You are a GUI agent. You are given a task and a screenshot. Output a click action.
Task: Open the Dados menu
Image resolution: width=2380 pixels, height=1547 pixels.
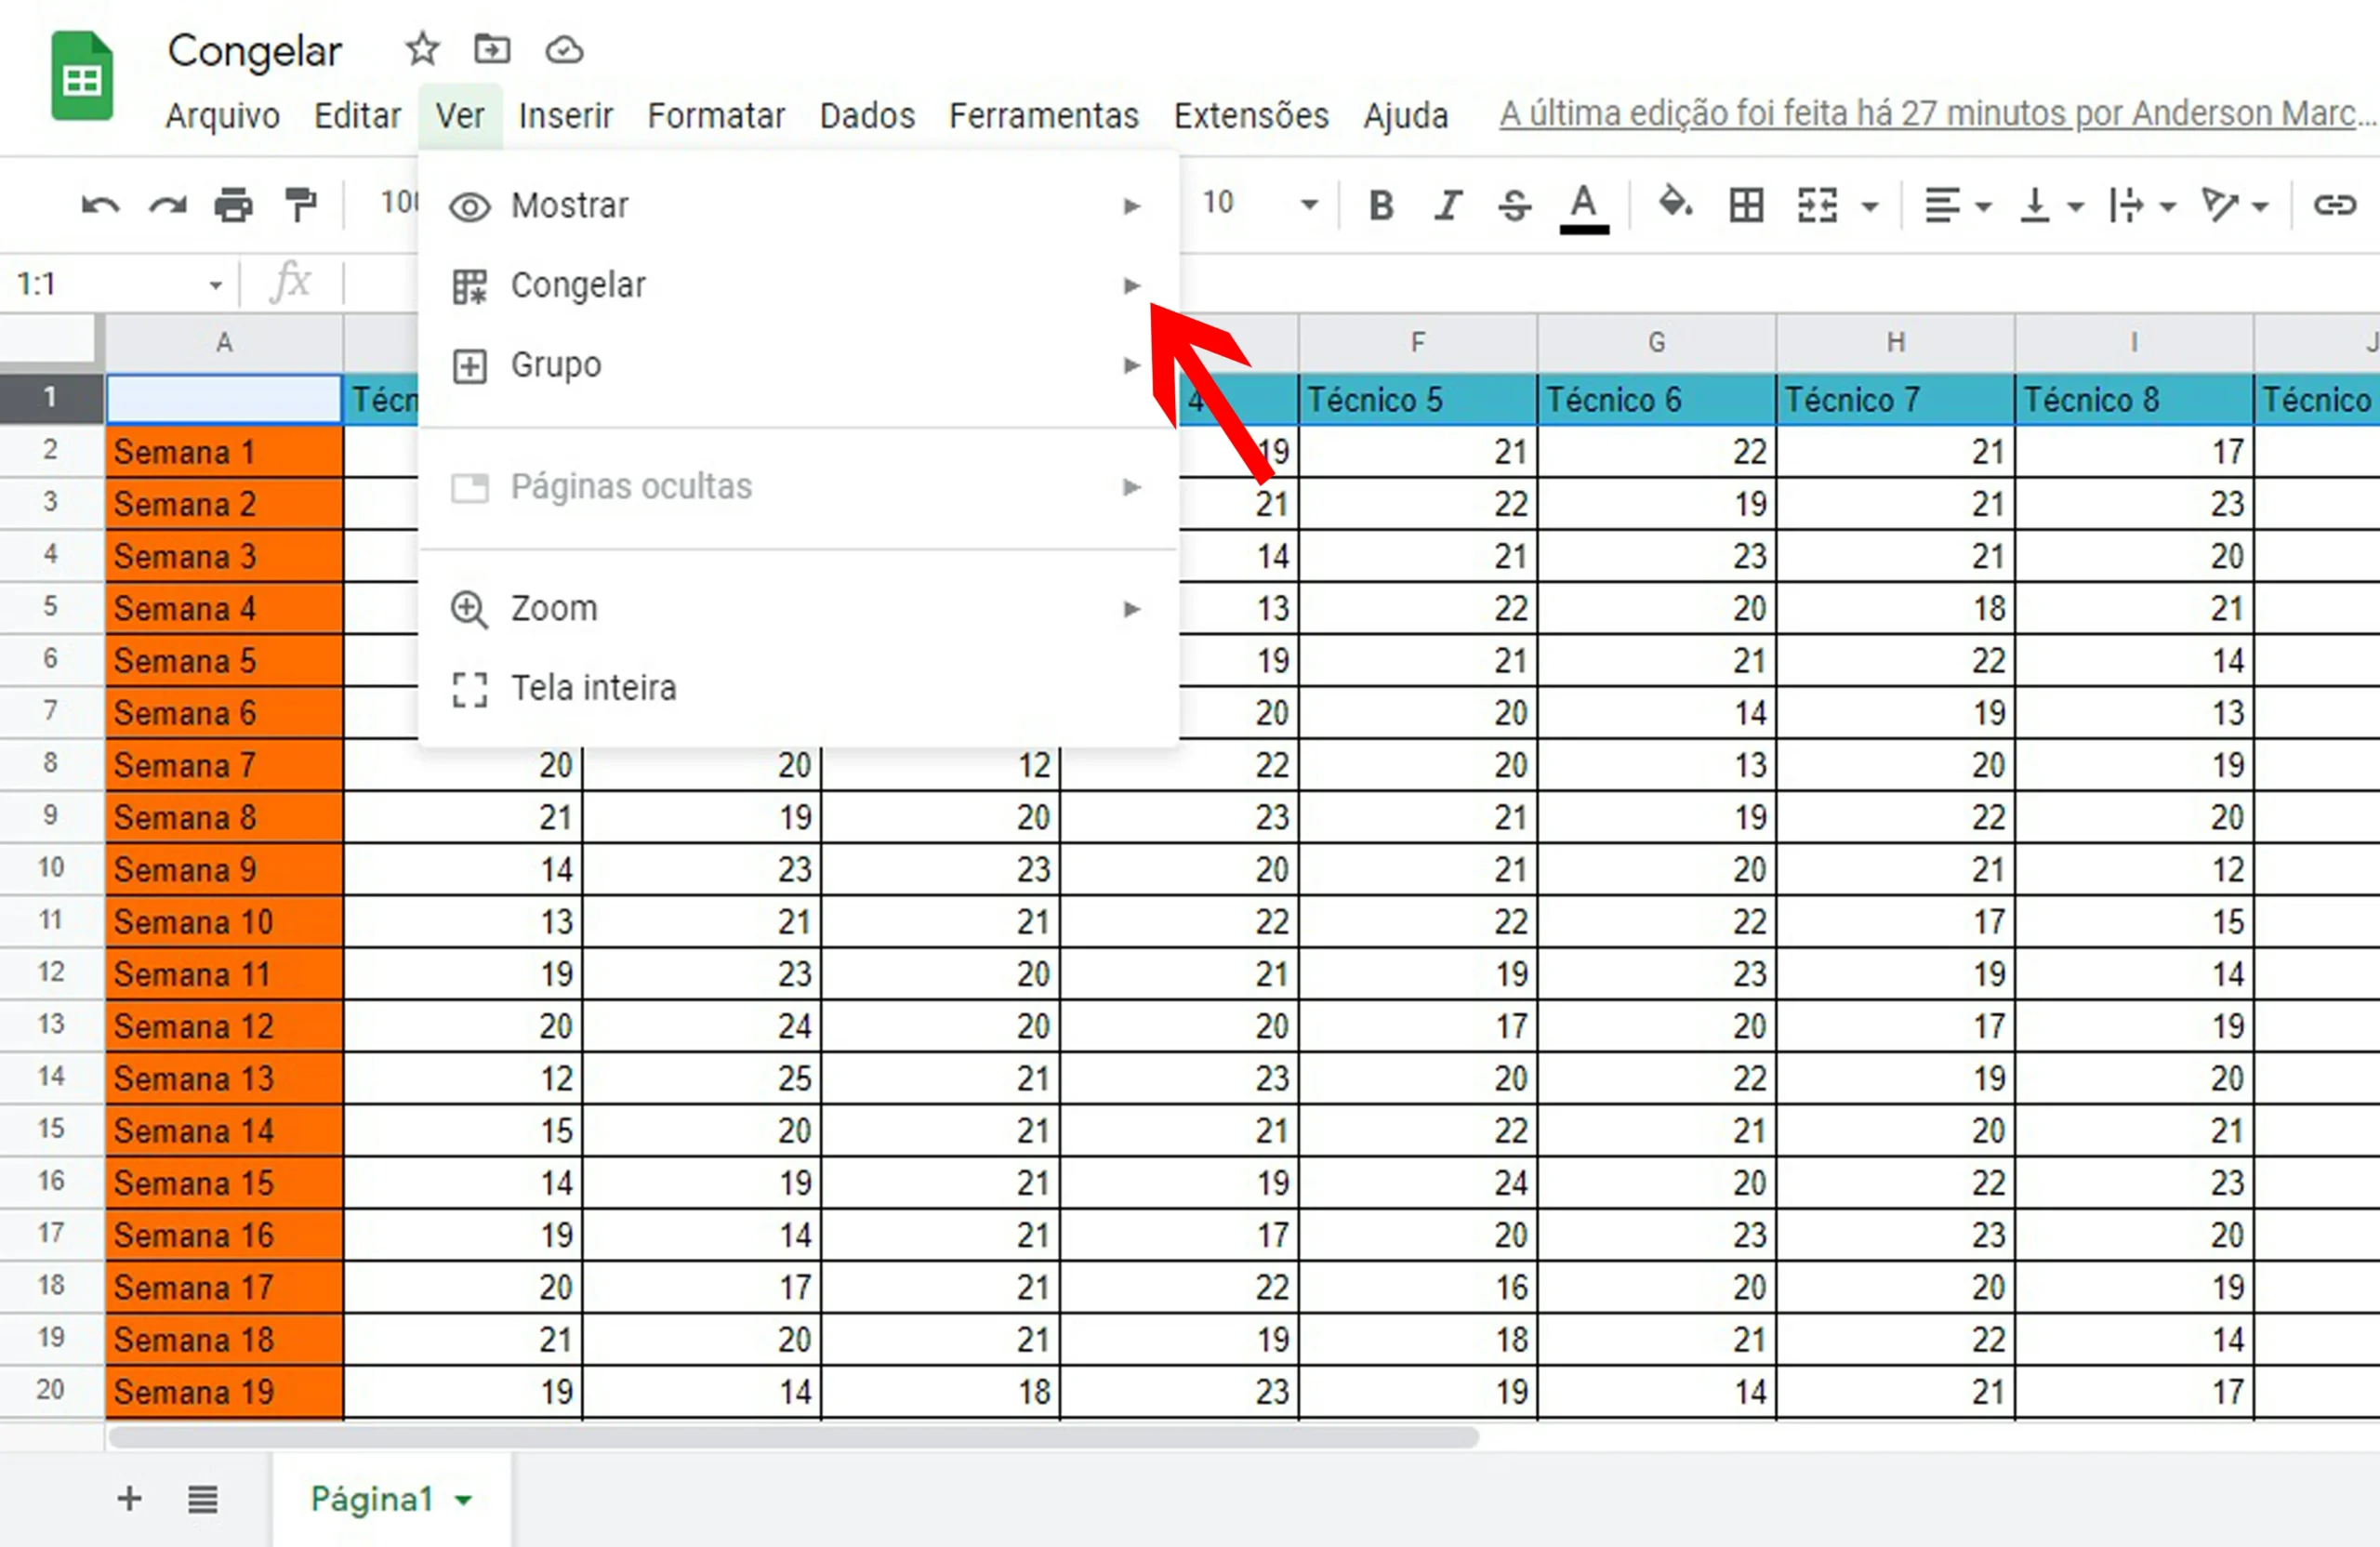(867, 116)
